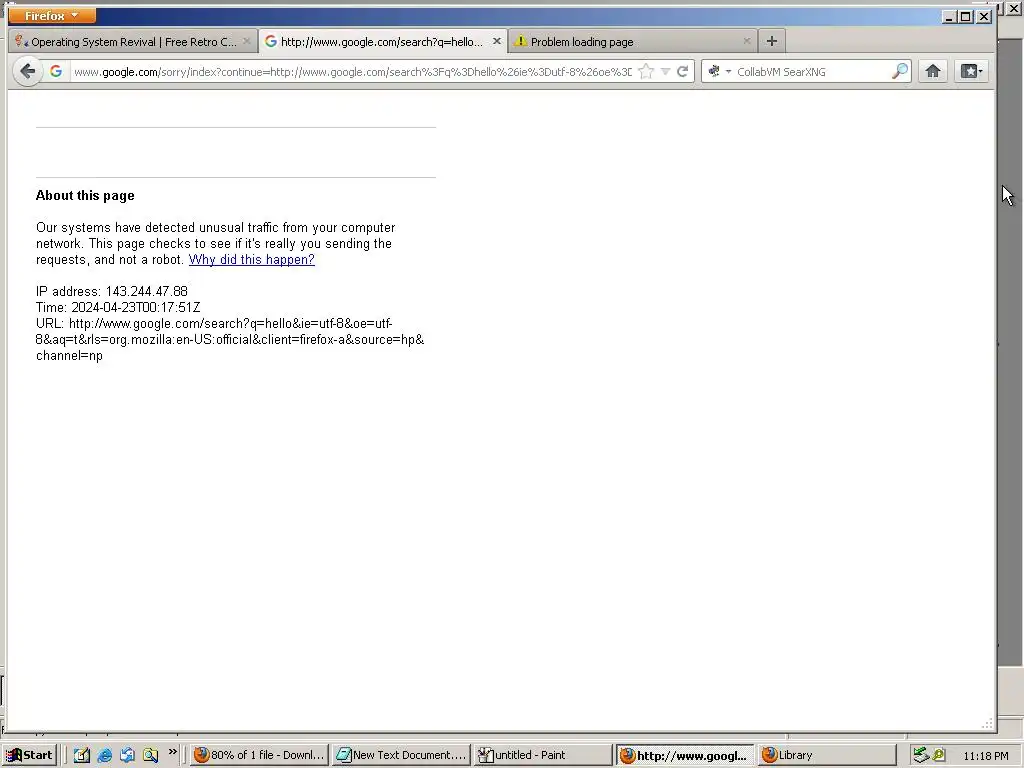Open the Windows Start menu
The width and height of the screenshot is (1024, 768).
click(29, 755)
